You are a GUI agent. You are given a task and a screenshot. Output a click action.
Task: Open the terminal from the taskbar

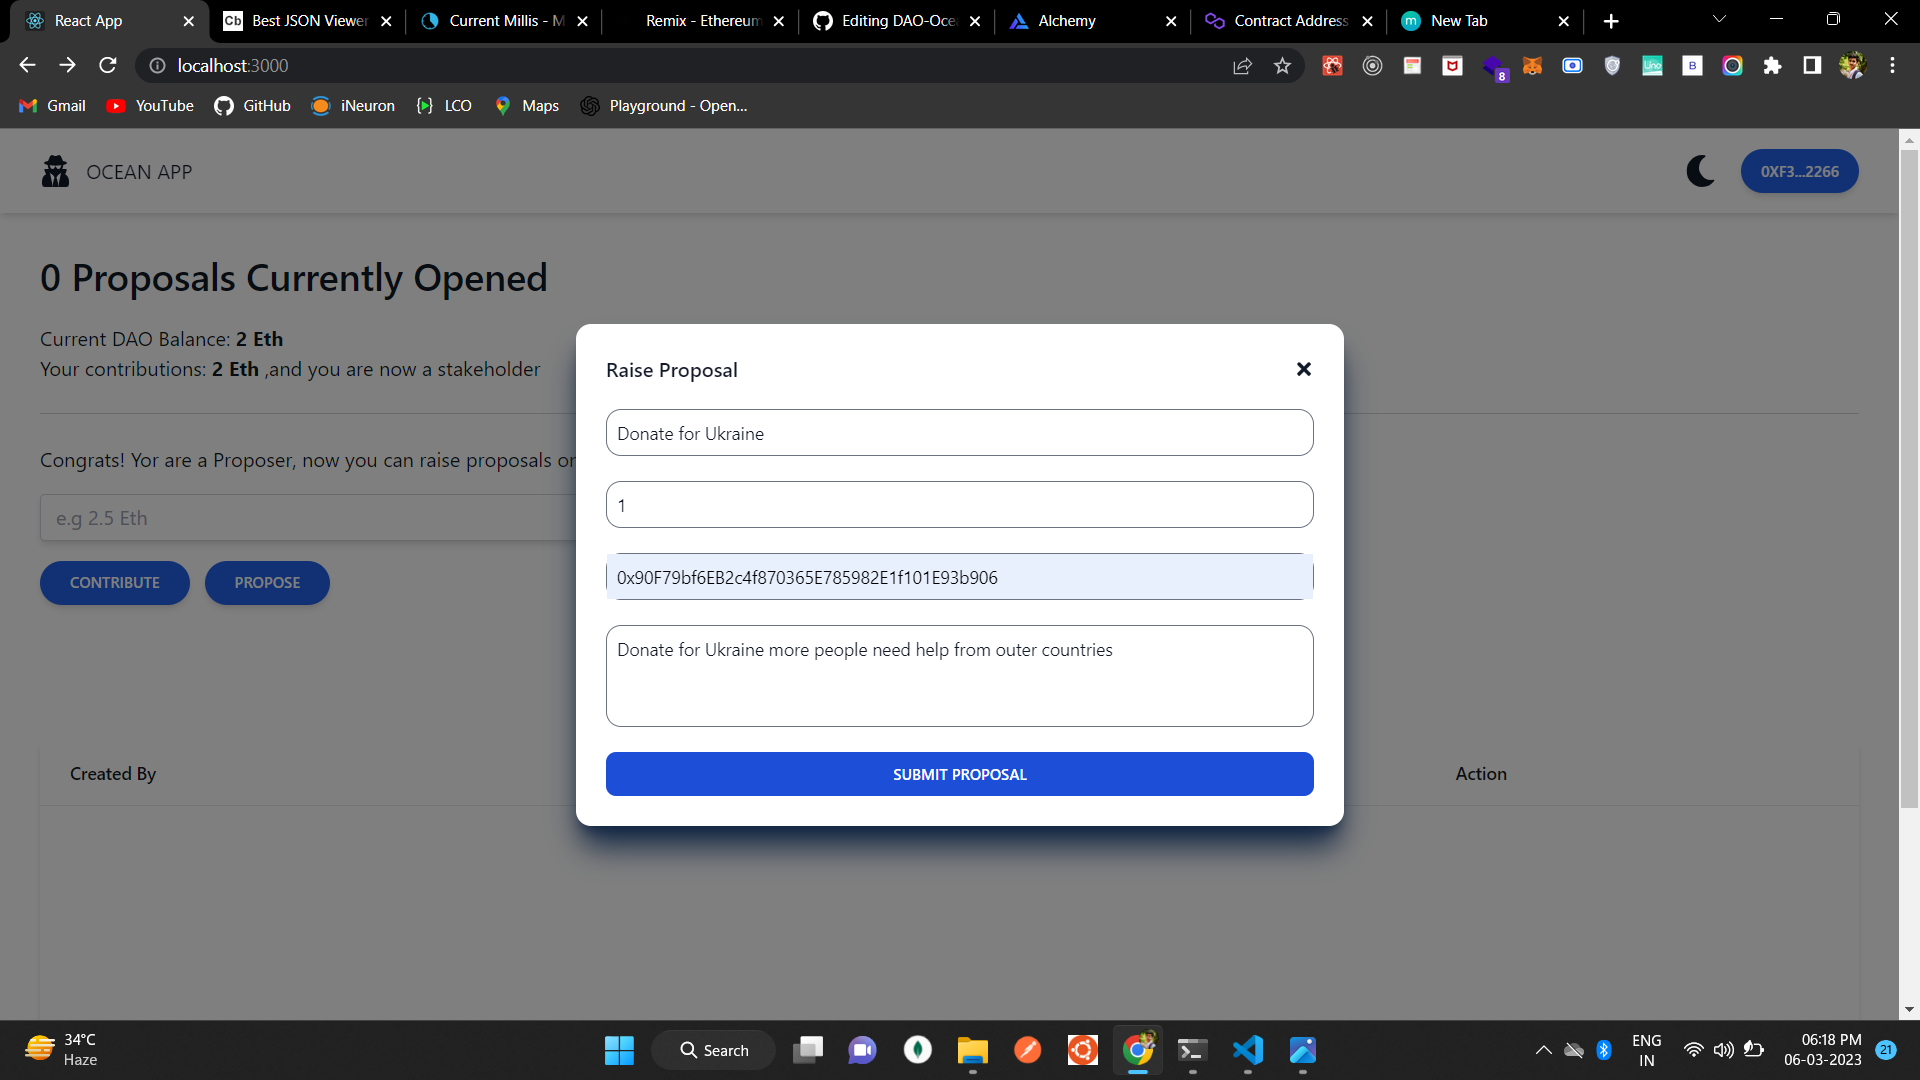tap(1192, 1050)
